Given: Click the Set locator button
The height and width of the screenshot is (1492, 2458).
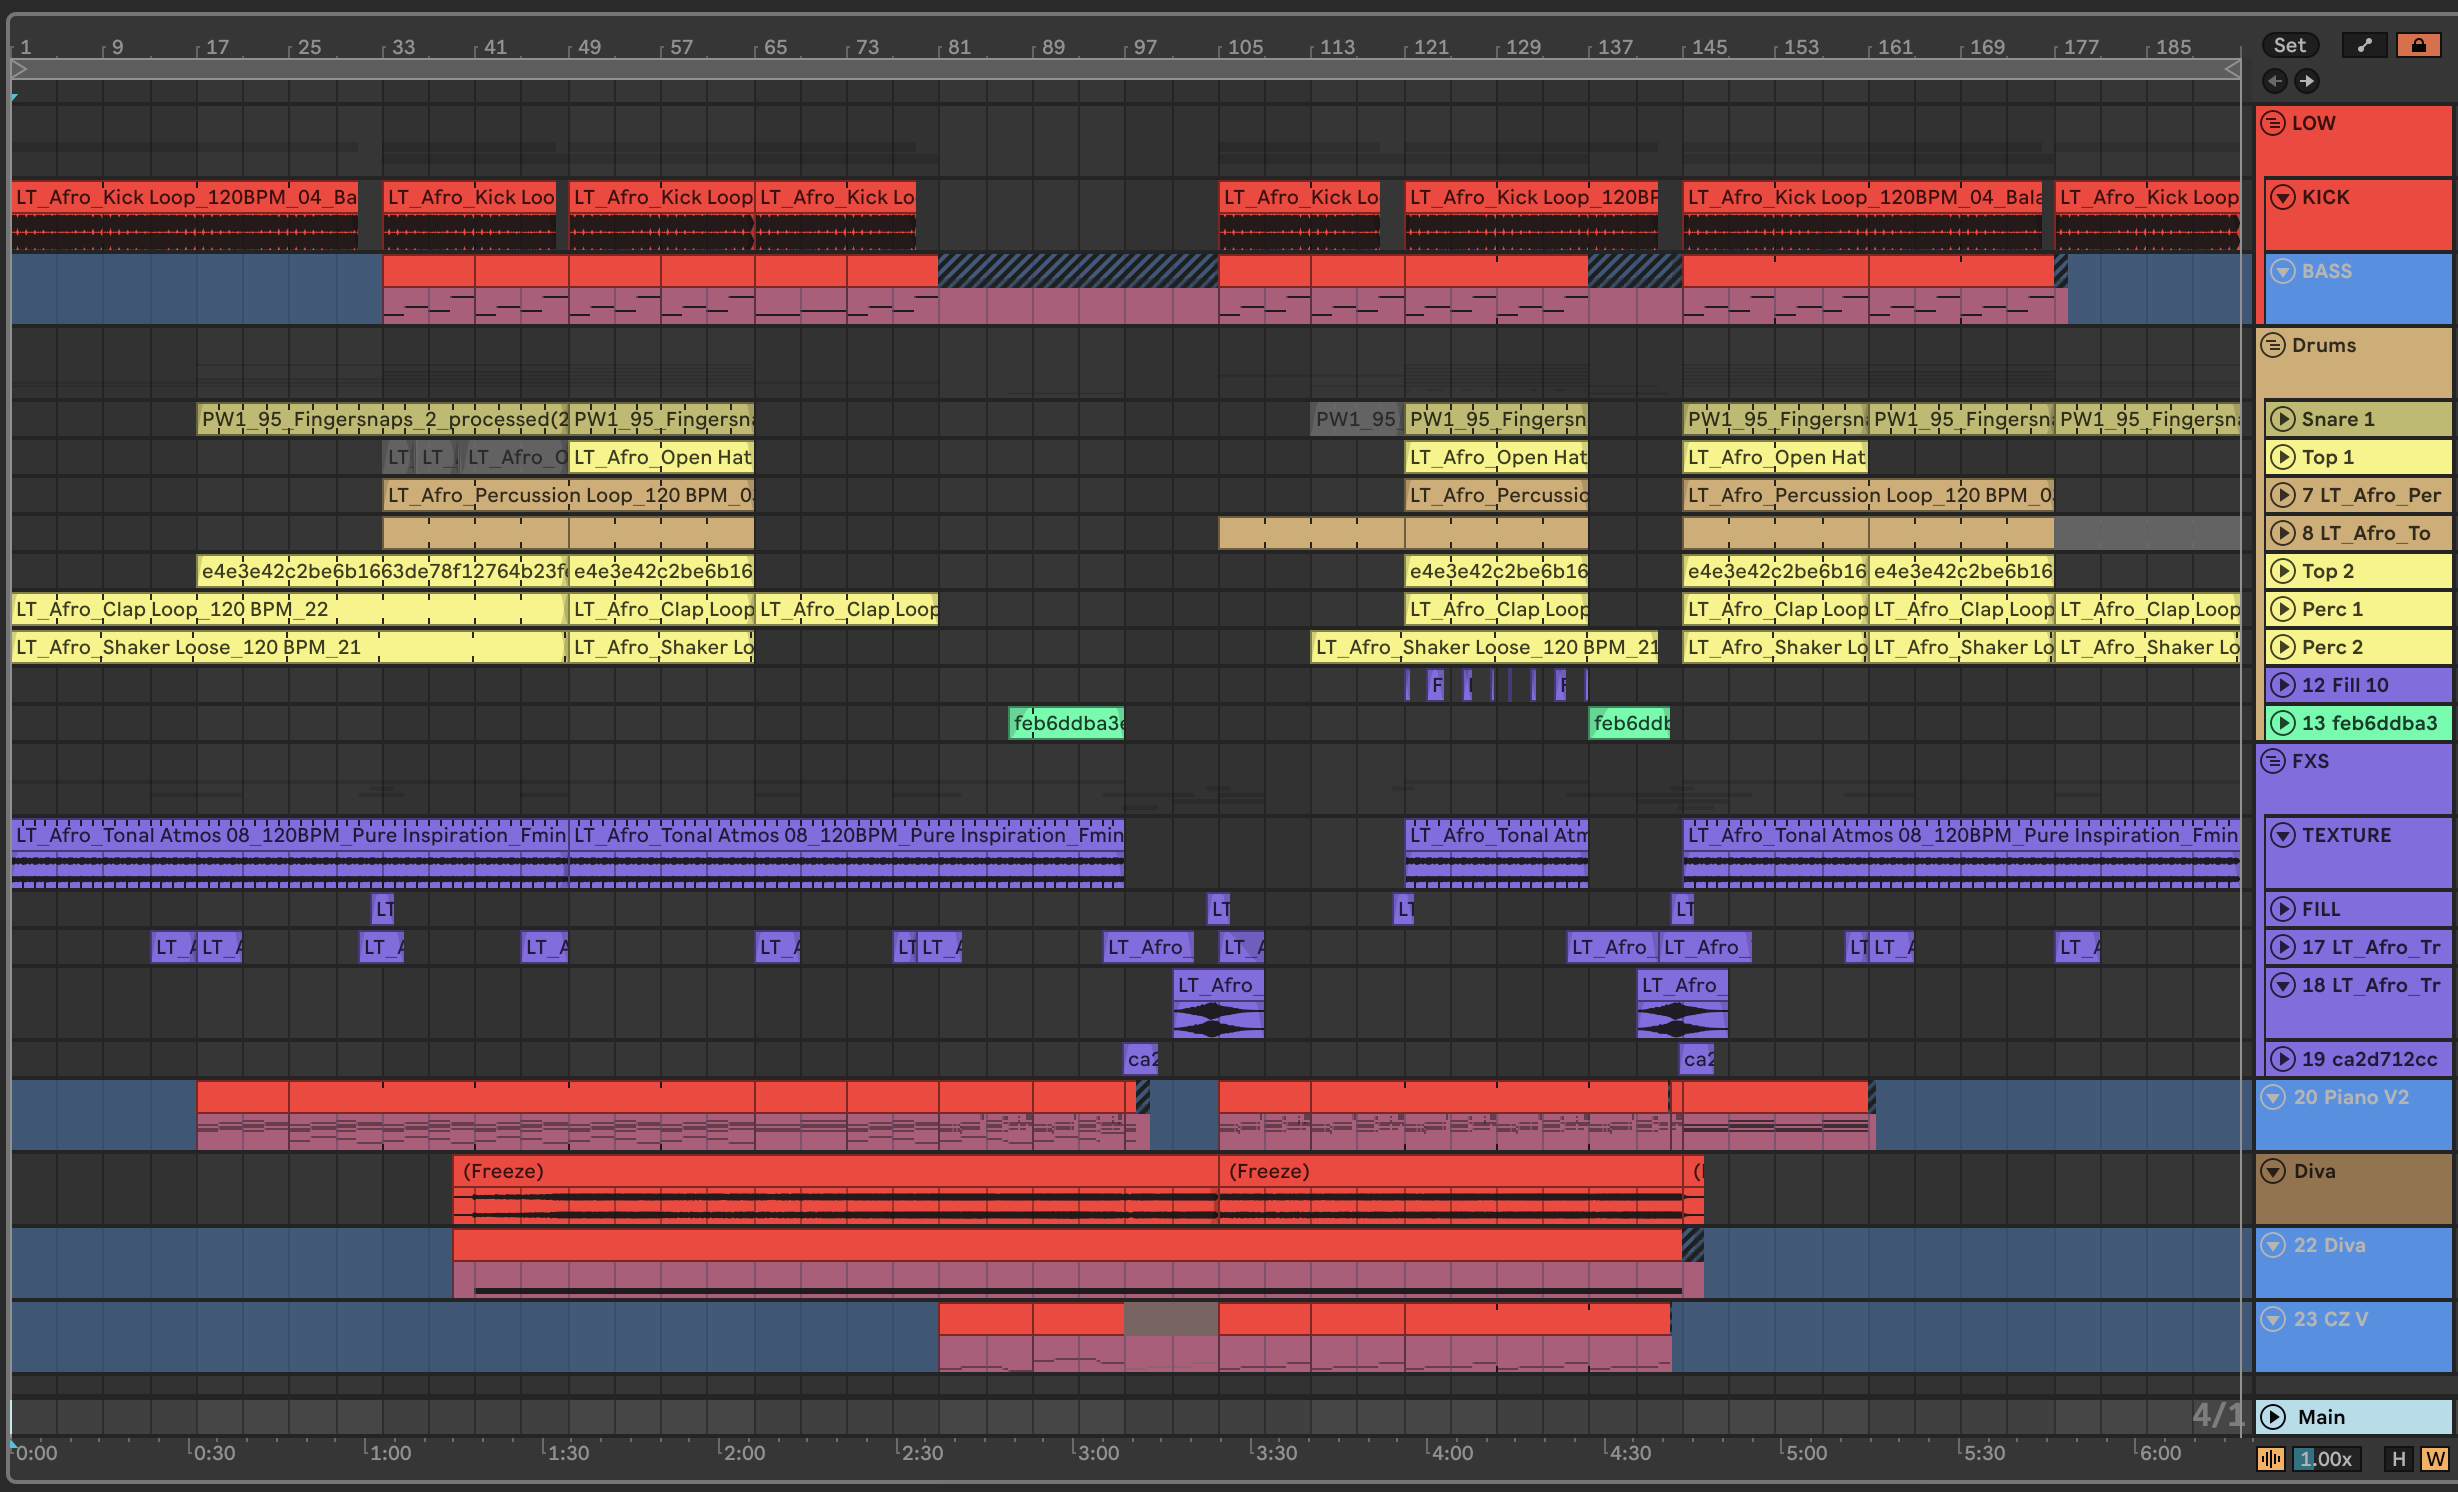Looking at the screenshot, I should [x=2289, y=45].
